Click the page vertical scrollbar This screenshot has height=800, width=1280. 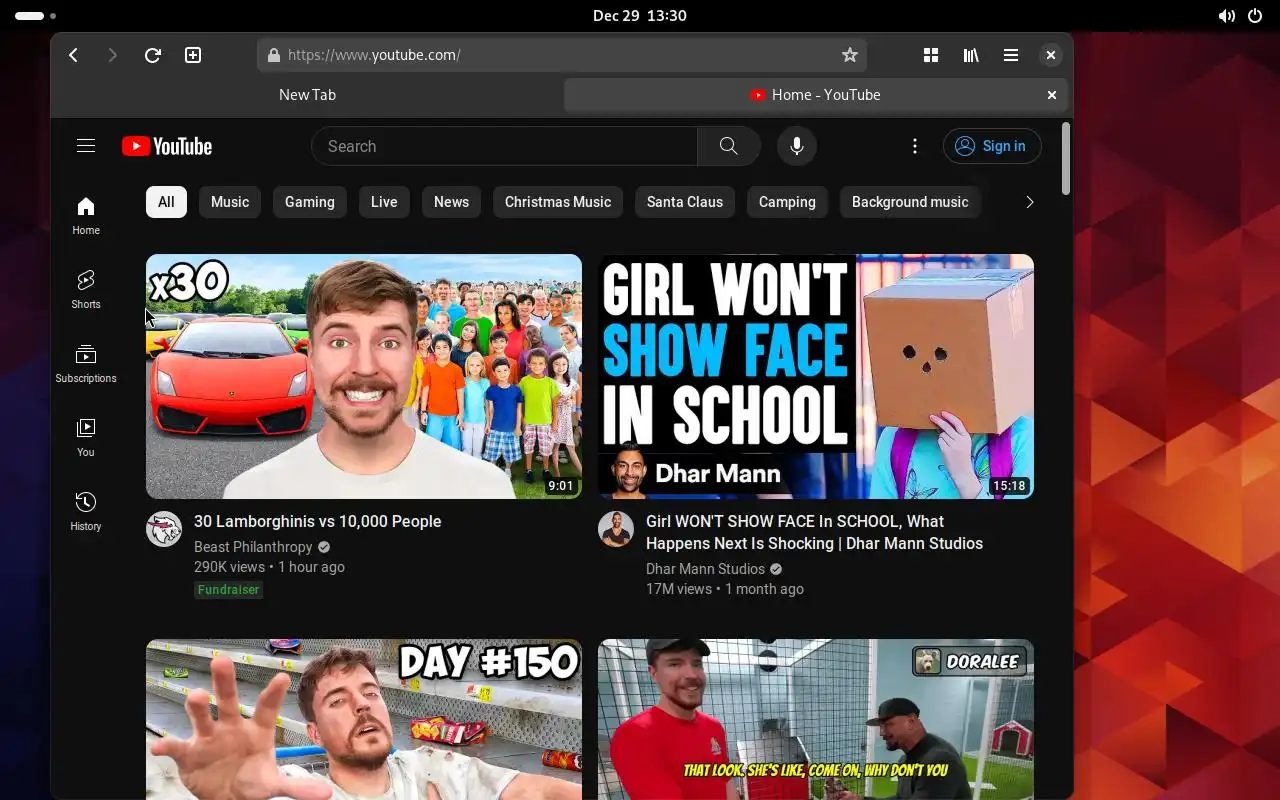(1066, 158)
